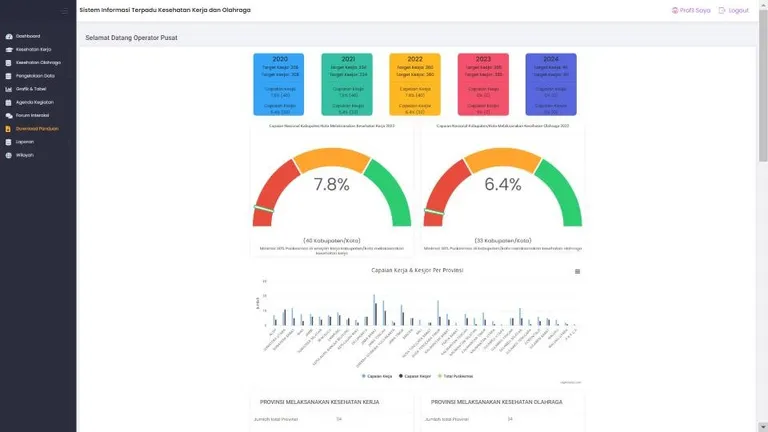Click the '(33 Kabupaten/Kota)' gauge label
768x432 pixels.
click(503, 240)
